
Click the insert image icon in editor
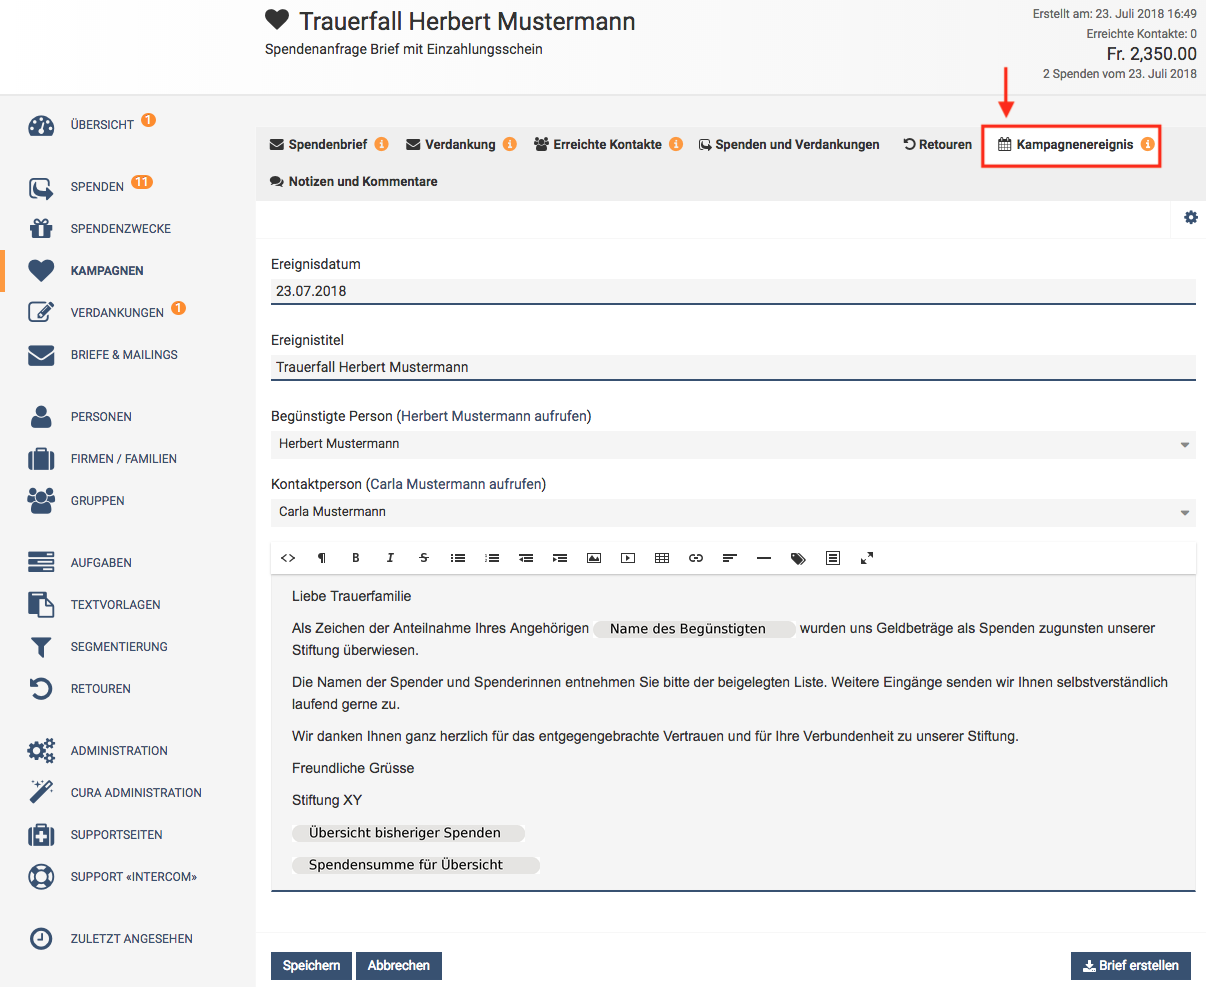coord(594,558)
